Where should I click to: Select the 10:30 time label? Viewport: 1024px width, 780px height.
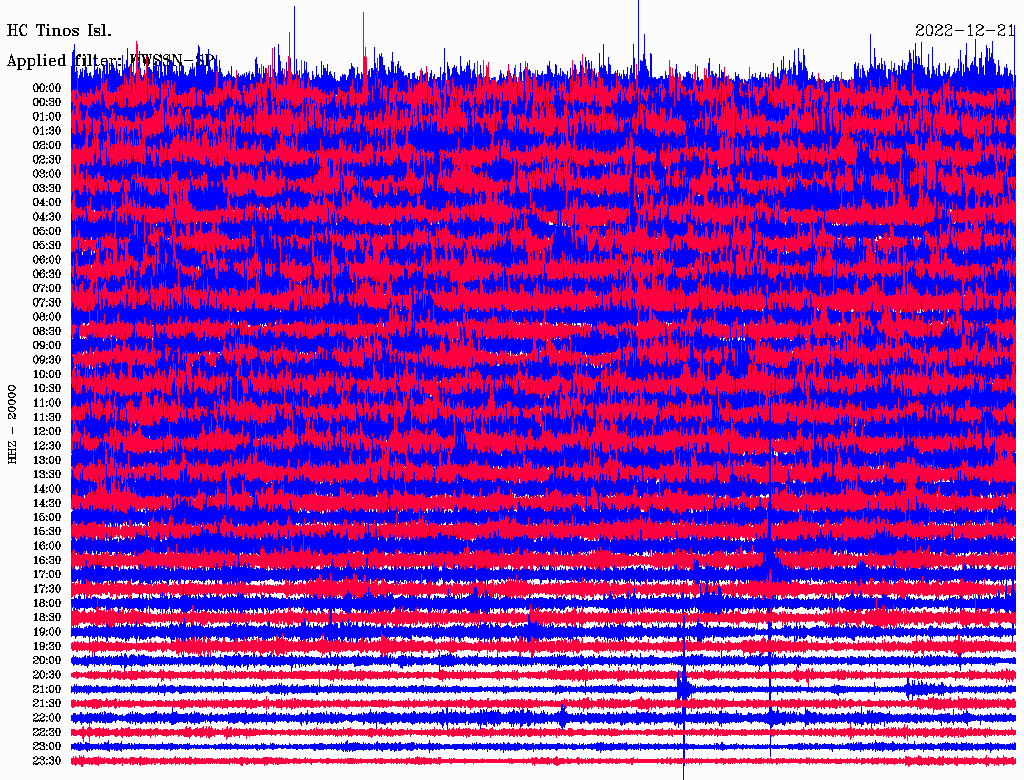pos(47,388)
